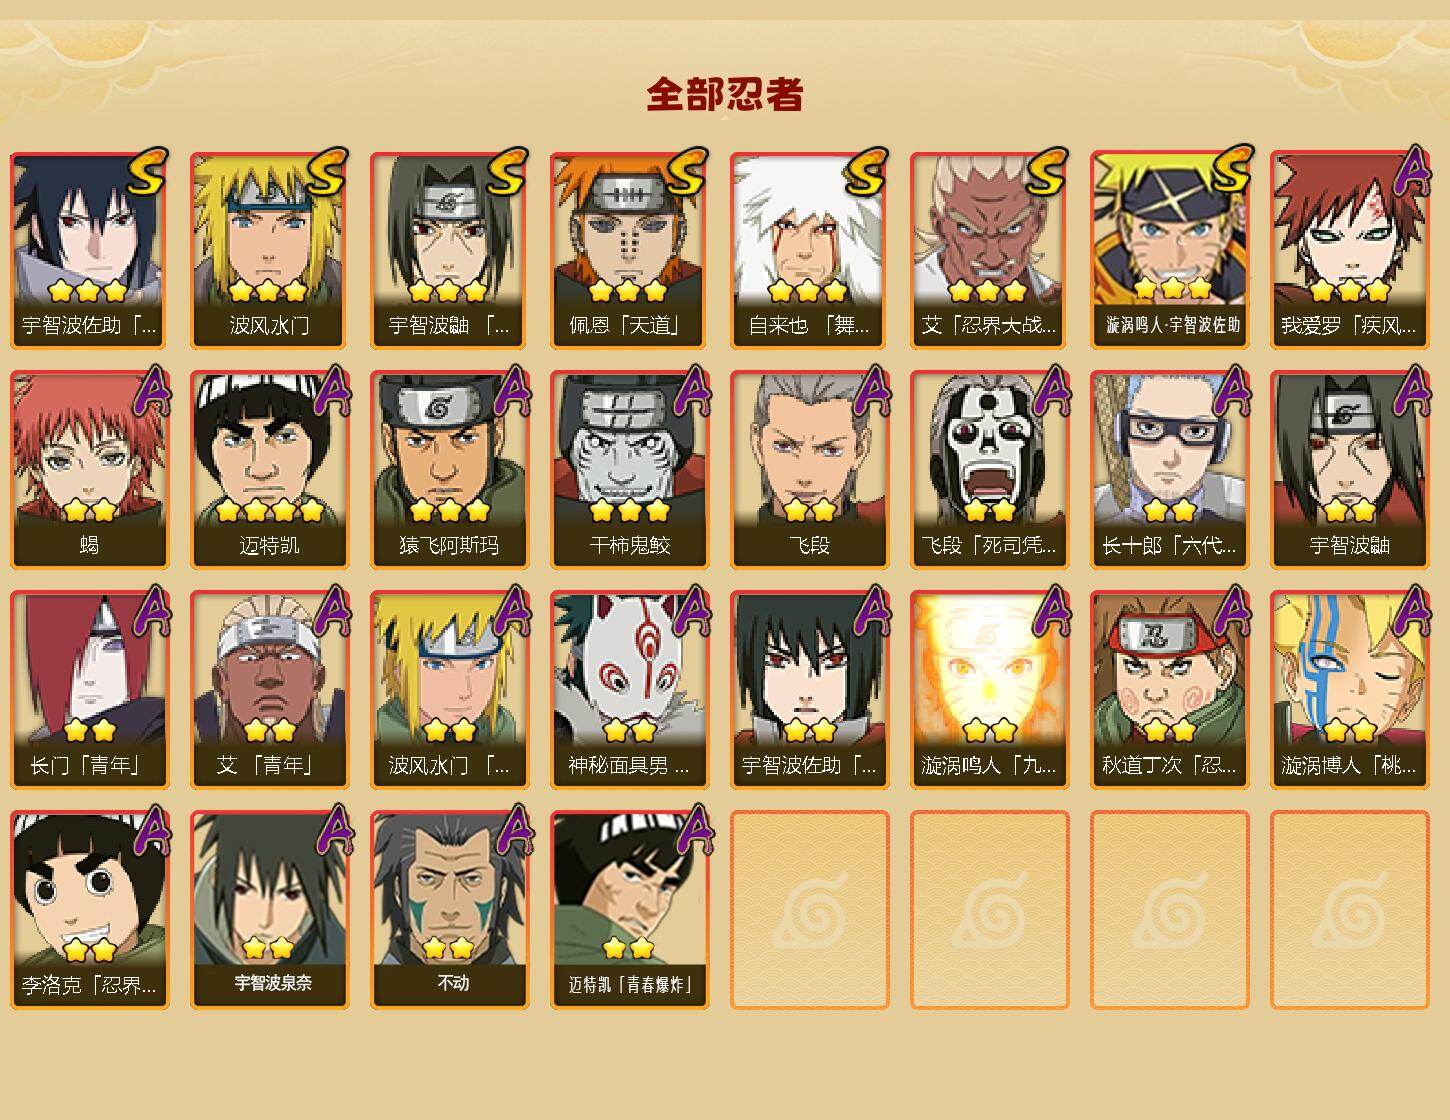
Task: Click the 猿飞阿斯玛 ninja portrait
Action: pos(449,470)
